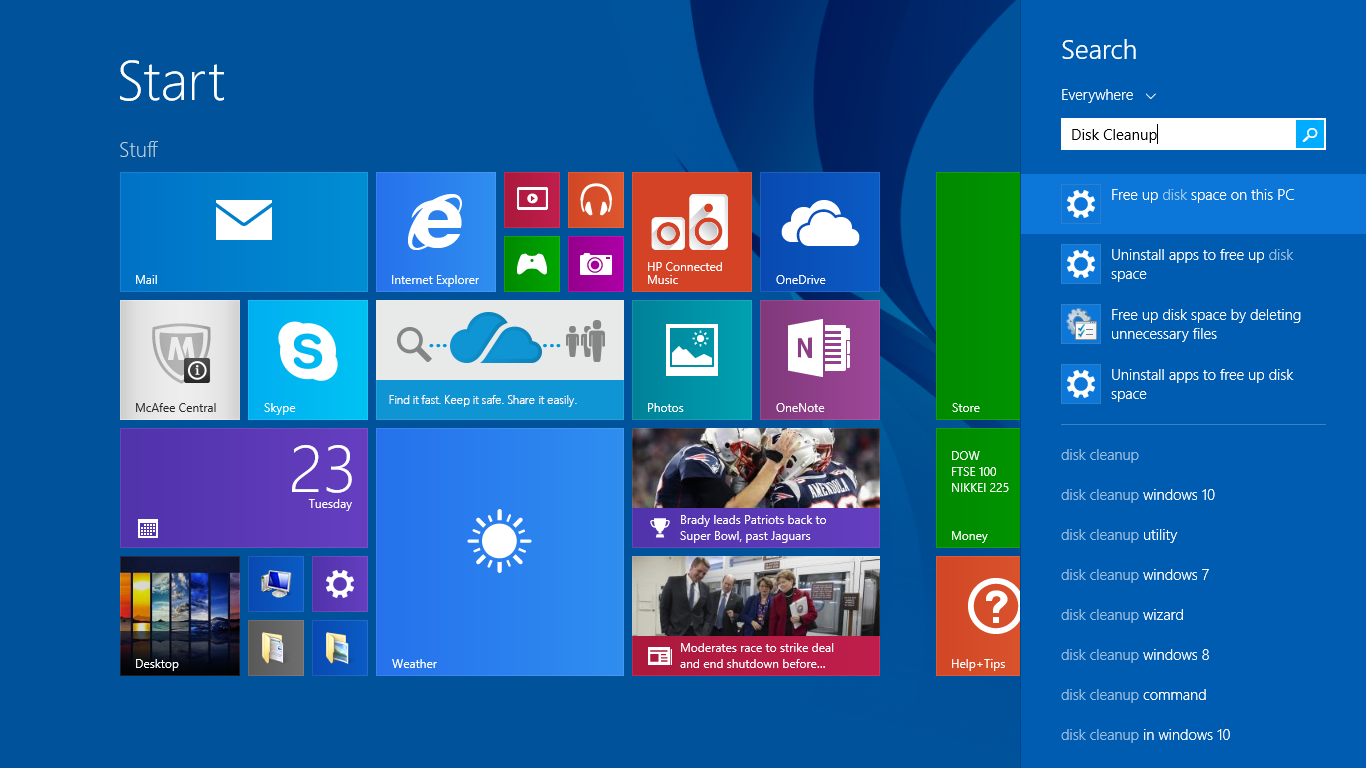This screenshot has height=768, width=1366.
Task: Expand the Everywhere search scope dropdown
Action: [1108, 95]
